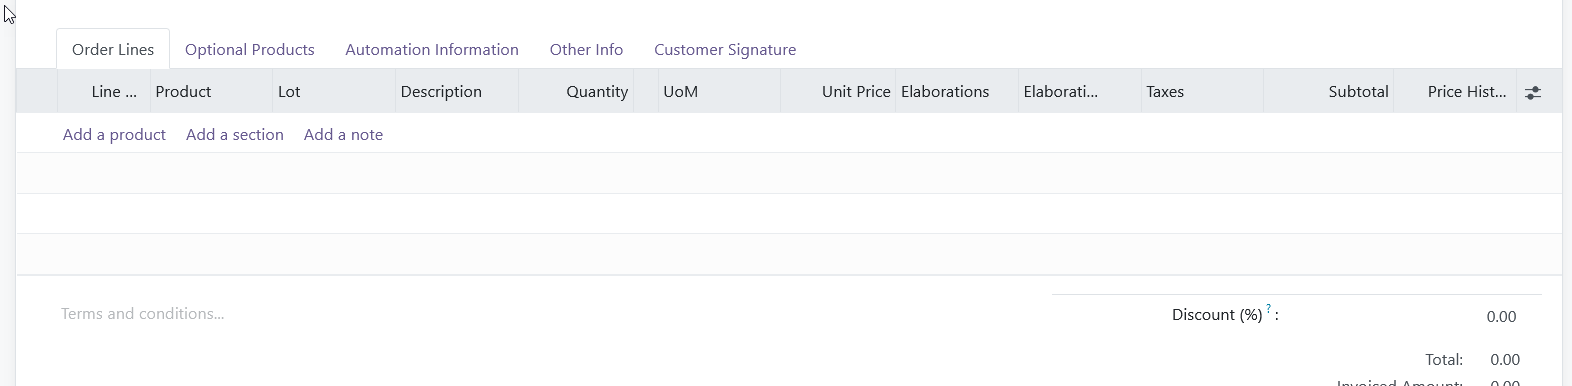Click the Discount help question mark
This screenshot has width=1572, height=386.
click(1268, 309)
